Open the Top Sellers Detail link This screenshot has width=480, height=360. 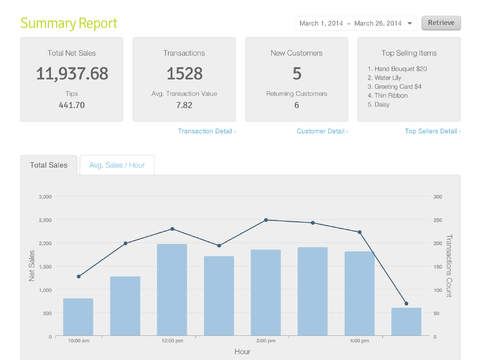[x=433, y=131]
